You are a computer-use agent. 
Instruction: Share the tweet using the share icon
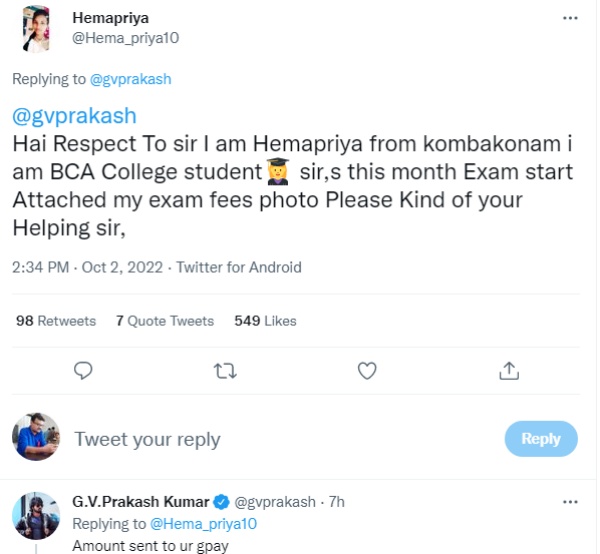coord(509,371)
